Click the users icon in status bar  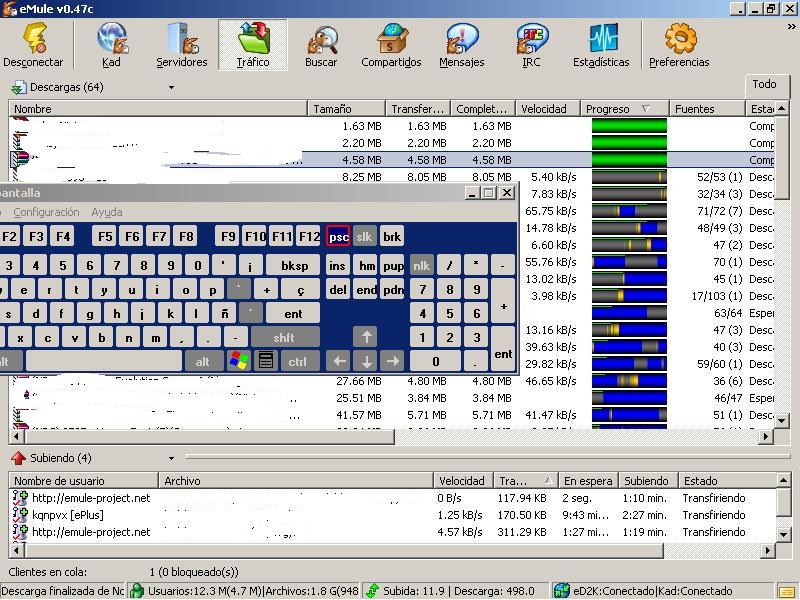tap(137, 590)
